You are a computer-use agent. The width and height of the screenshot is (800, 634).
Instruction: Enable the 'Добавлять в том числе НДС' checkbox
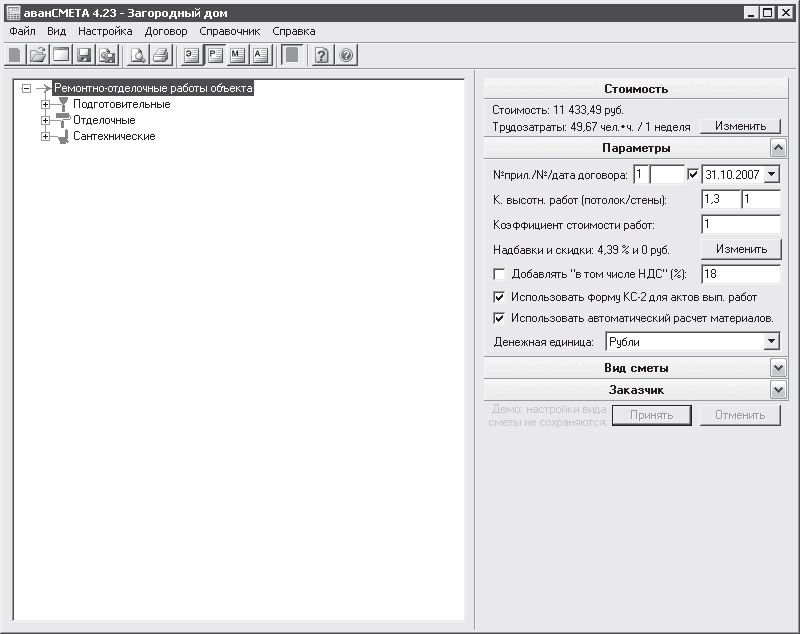pos(499,274)
